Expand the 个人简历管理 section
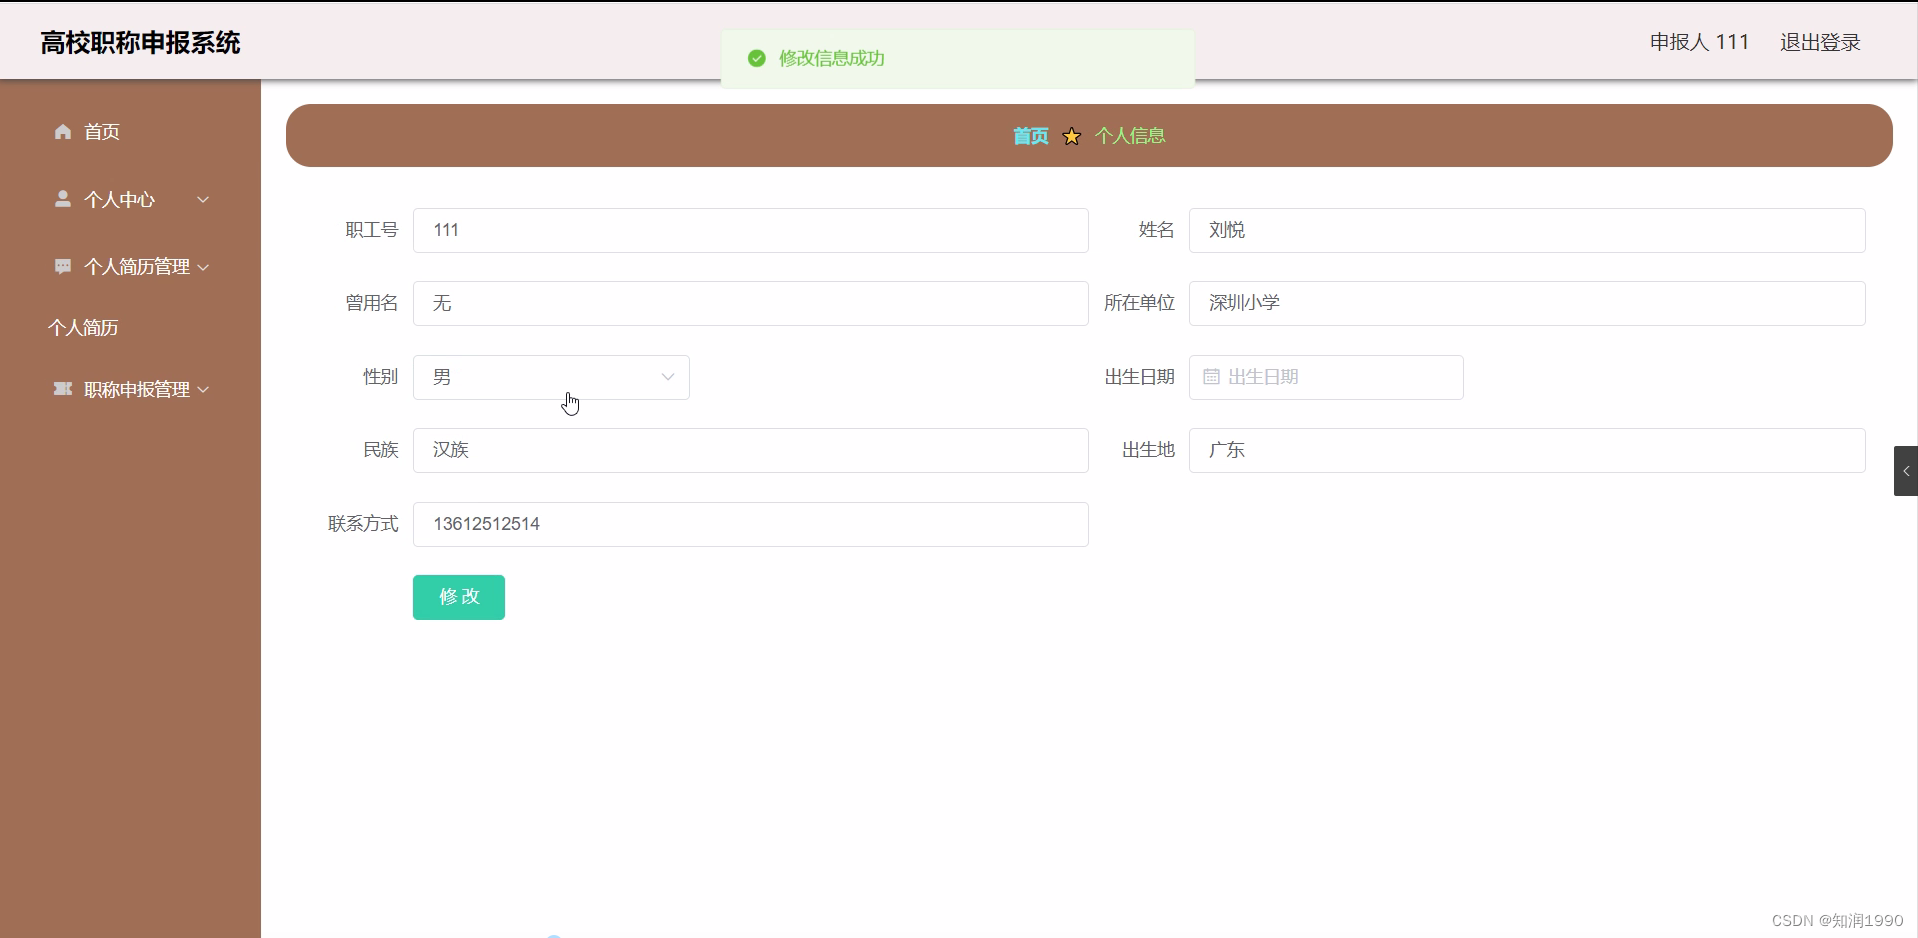1918x938 pixels. (204, 266)
